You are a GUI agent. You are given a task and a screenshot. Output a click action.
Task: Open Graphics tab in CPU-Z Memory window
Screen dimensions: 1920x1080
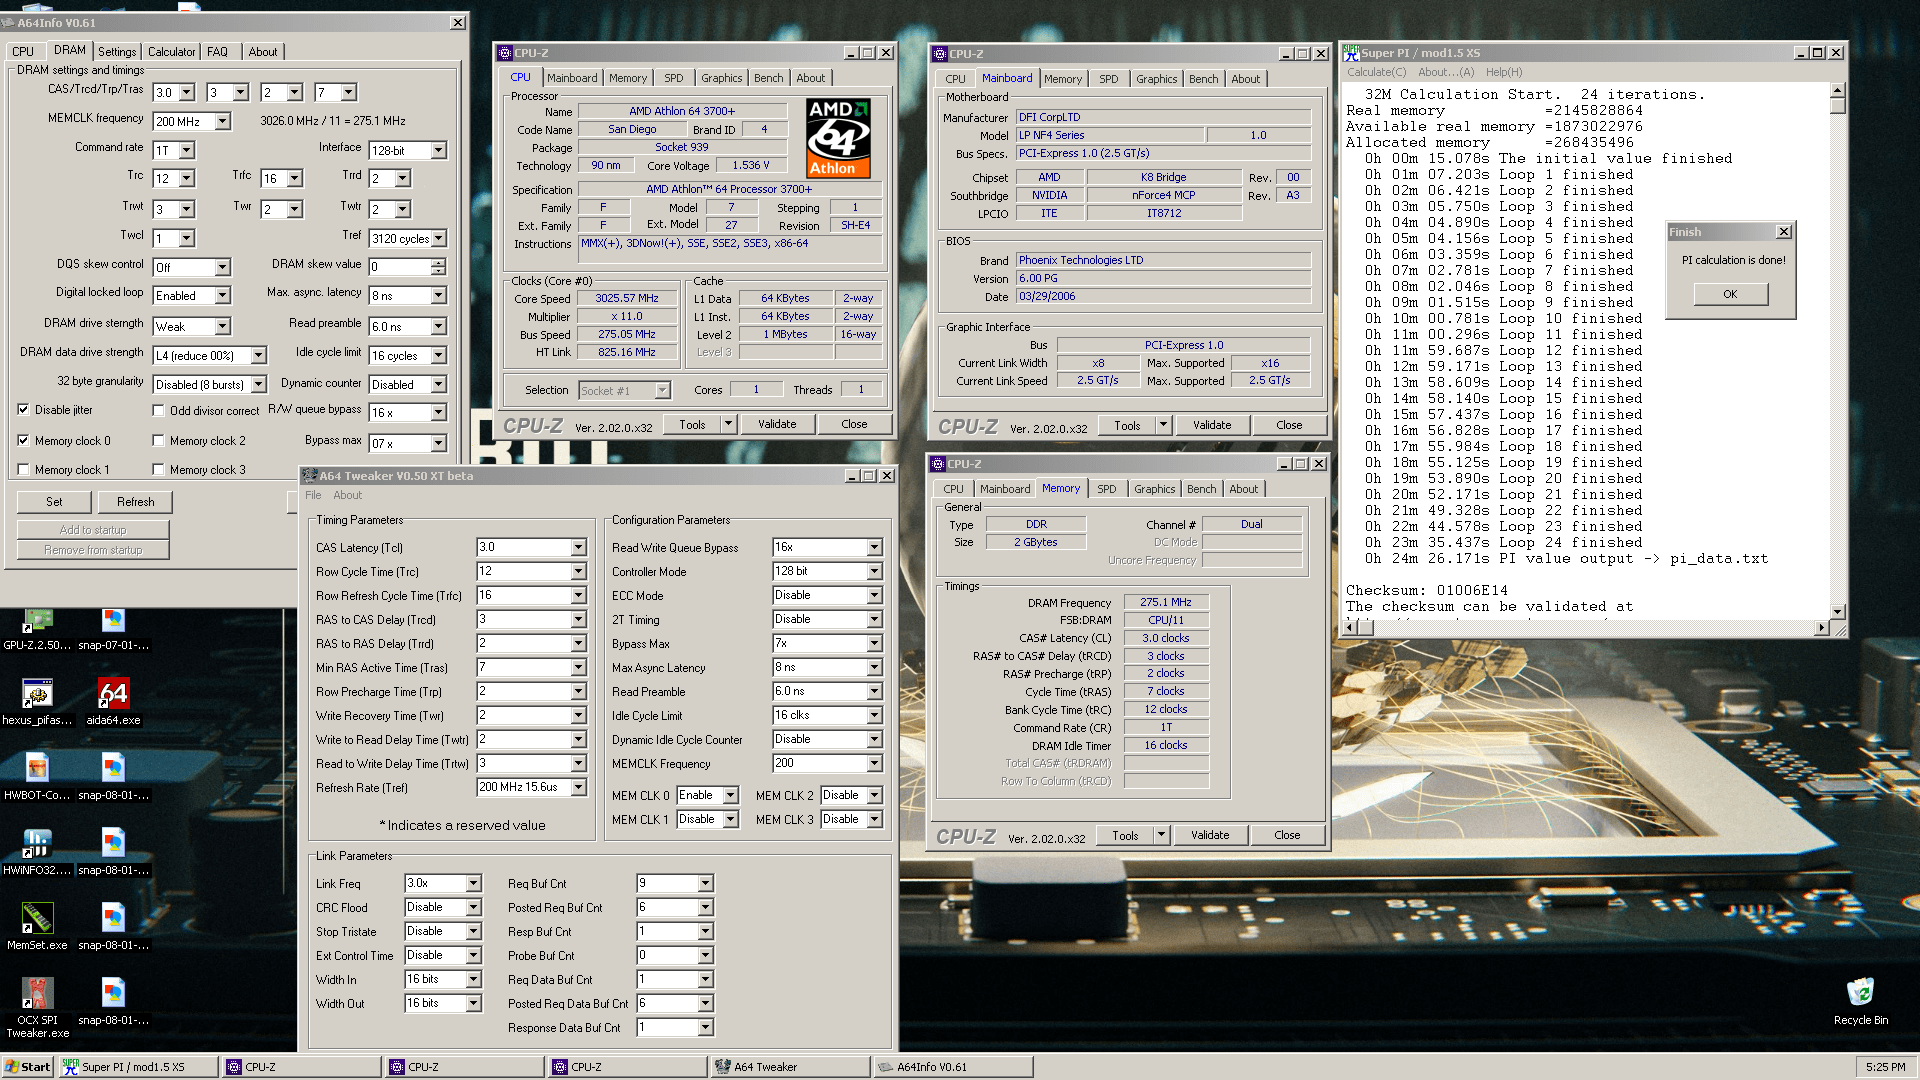pos(1155,489)
